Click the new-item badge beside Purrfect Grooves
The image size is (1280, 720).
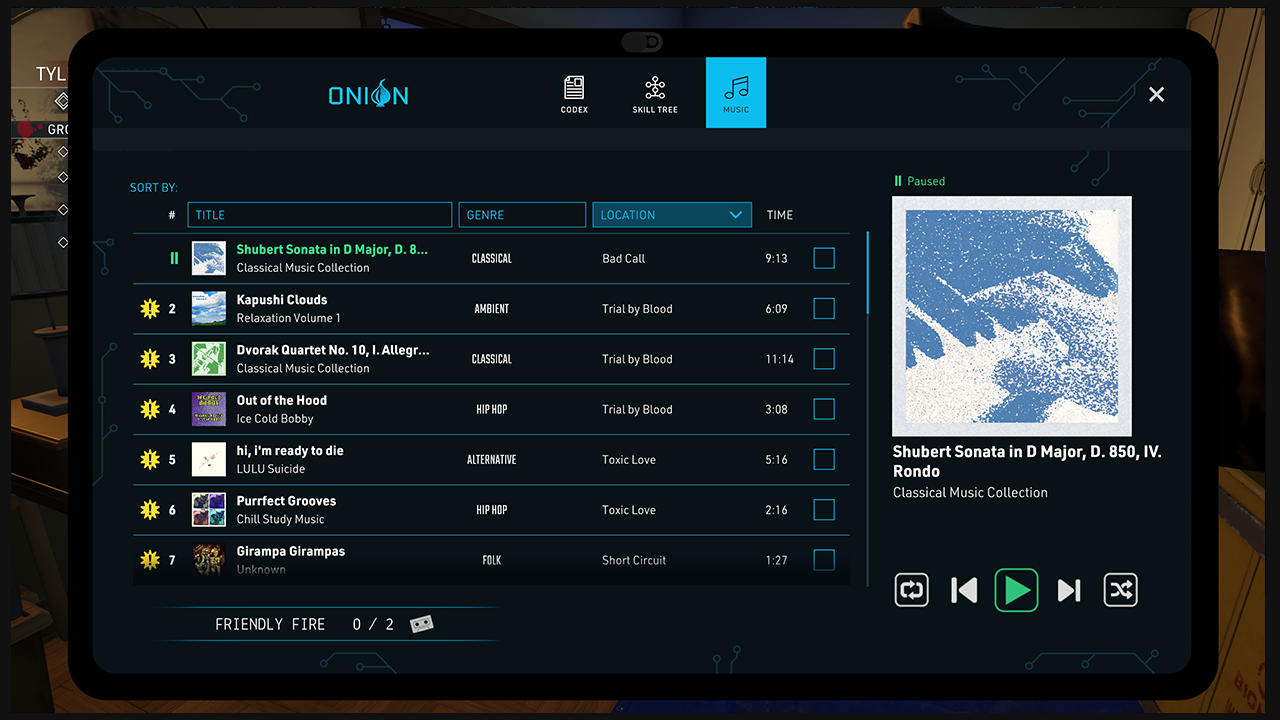click(150, 510)
